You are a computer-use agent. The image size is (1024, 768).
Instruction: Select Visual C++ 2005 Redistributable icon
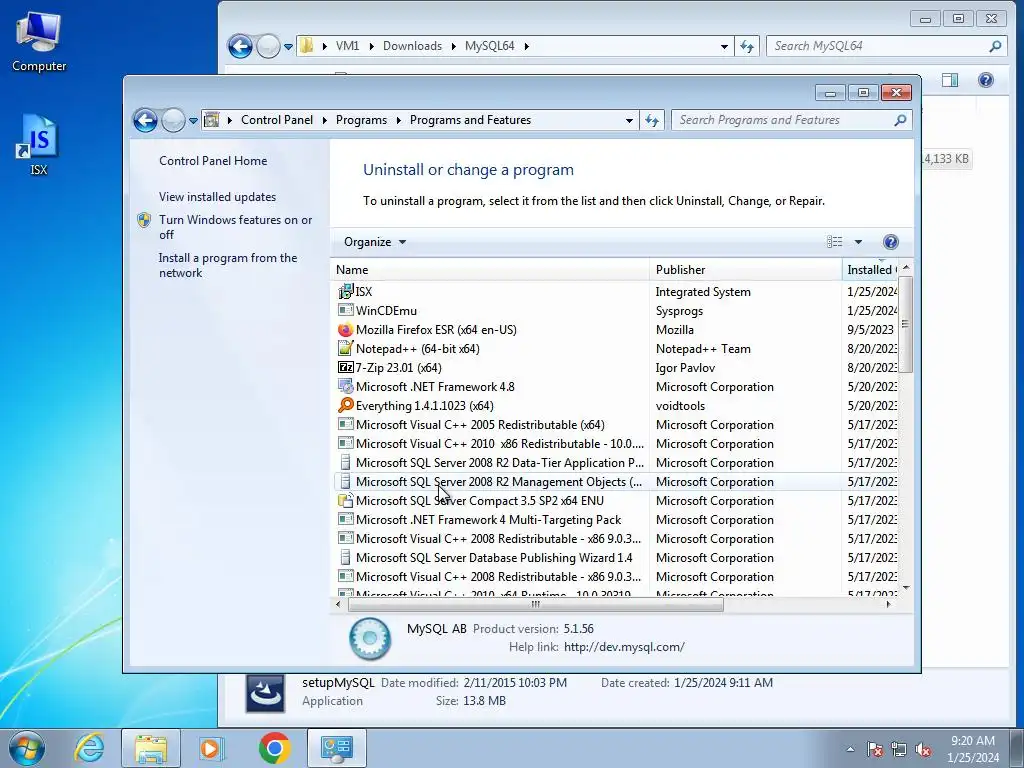click(345, 424)
